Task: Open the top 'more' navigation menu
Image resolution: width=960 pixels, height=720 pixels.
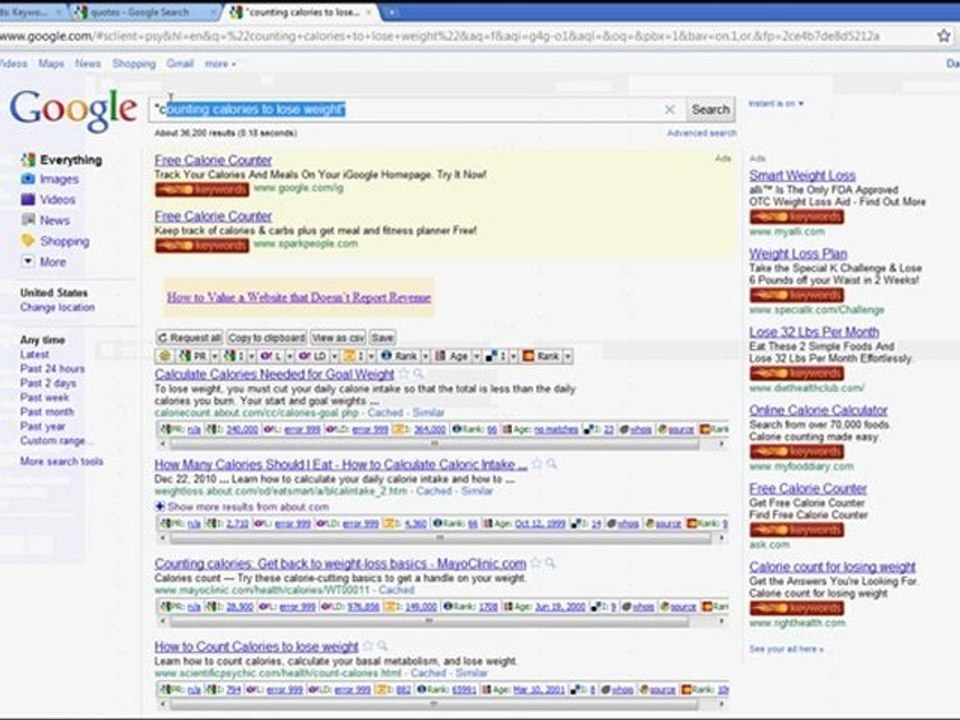Action: (220, 64)
